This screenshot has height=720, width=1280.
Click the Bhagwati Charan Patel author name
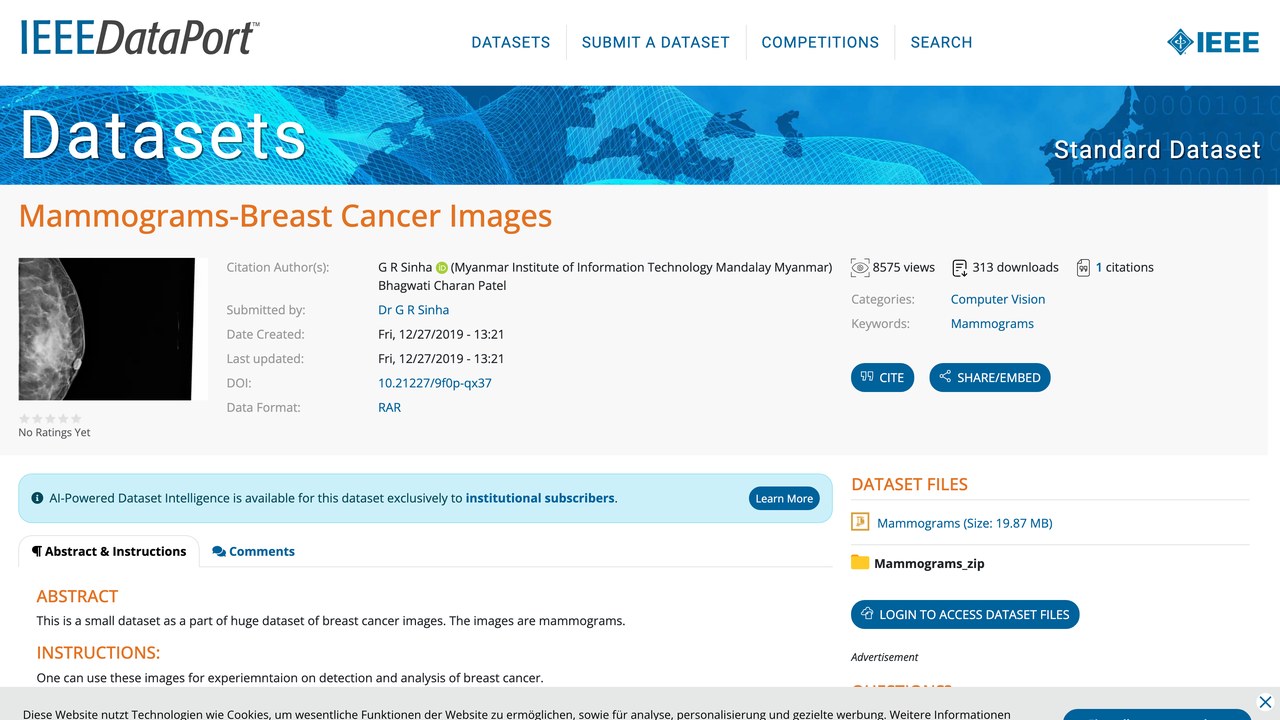[x=442, y=285]
